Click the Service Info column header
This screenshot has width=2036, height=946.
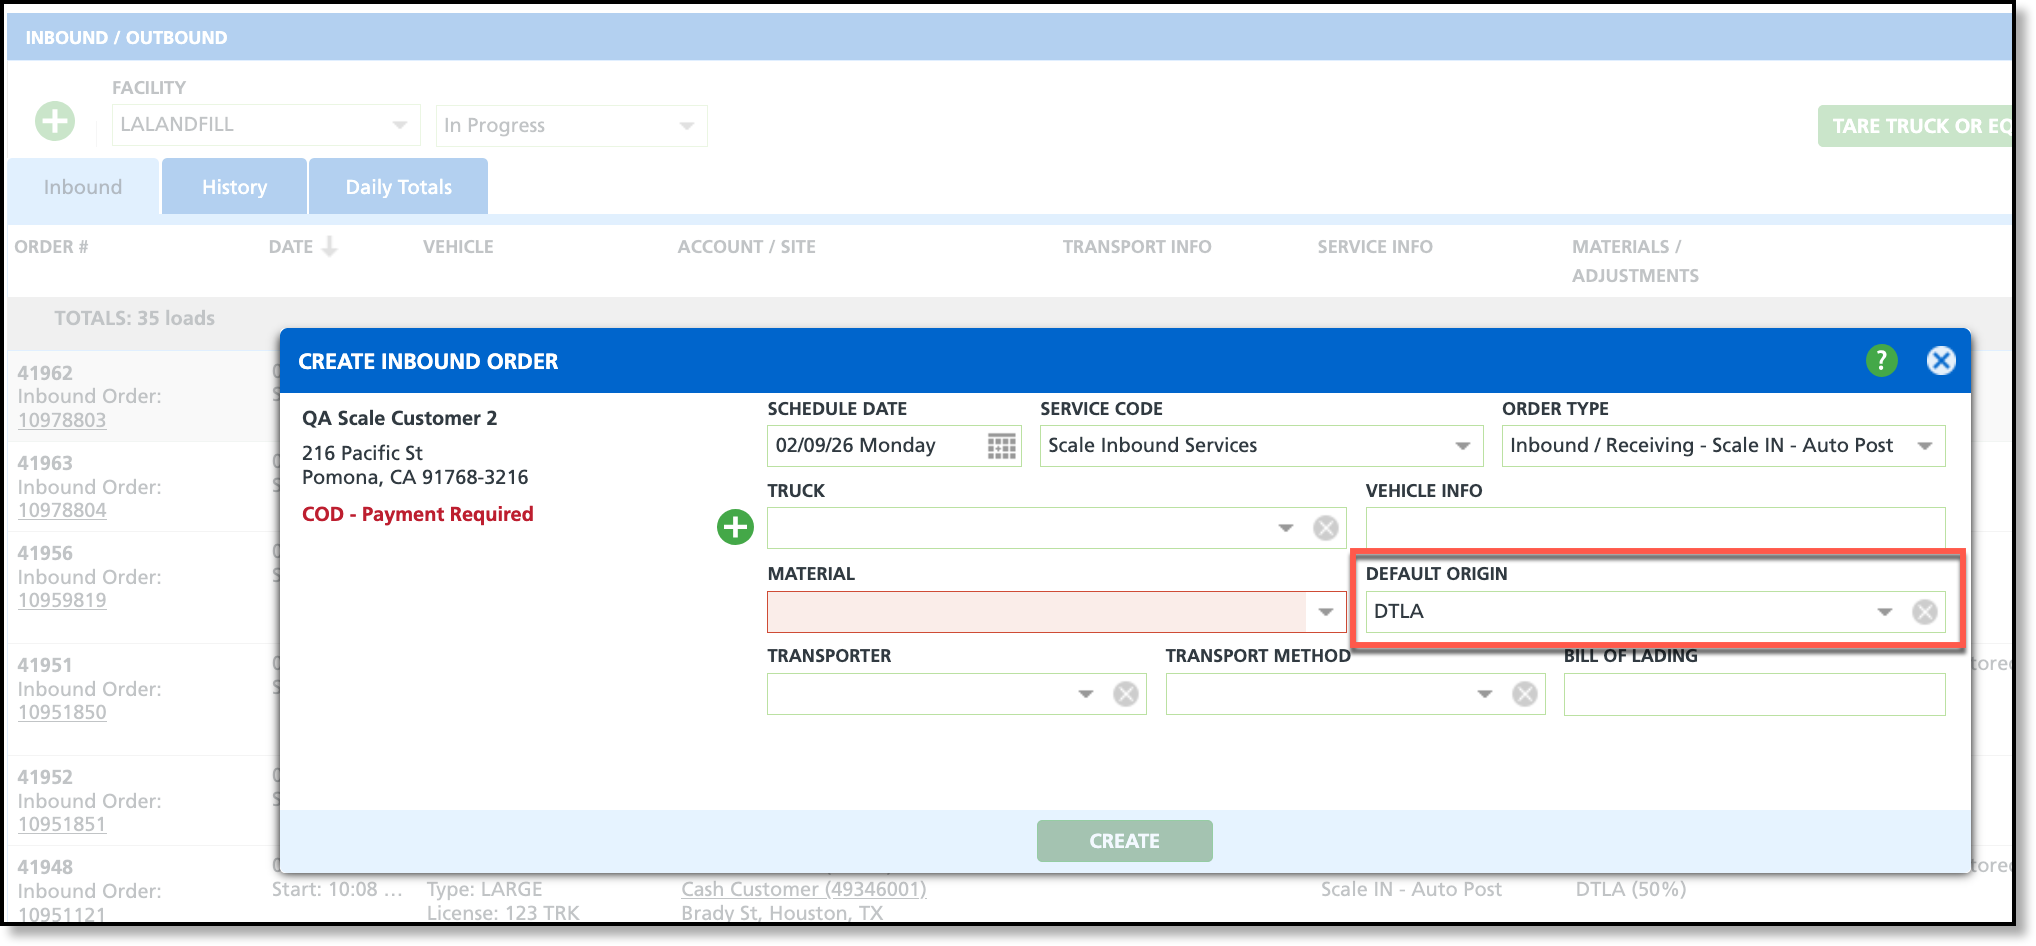point(1375,247)
